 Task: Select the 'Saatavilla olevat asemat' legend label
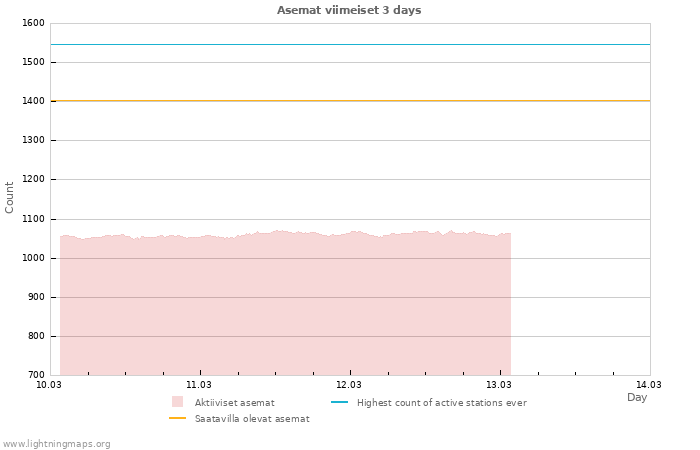coord(252,418)
